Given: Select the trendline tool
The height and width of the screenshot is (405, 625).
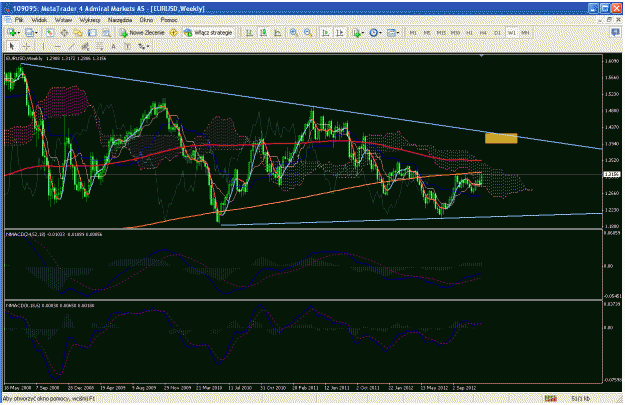Looking at the screenshot, I should pyautogui.click(x=71, y=46).
